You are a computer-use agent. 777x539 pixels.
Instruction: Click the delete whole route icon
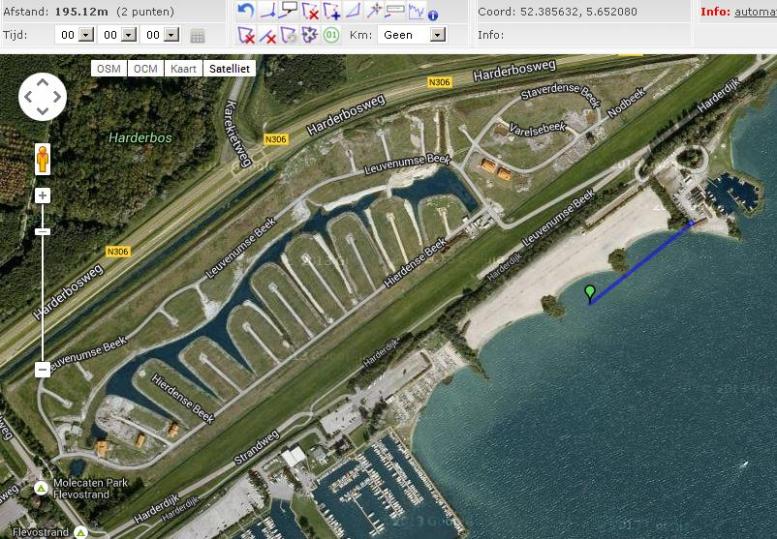pyautogui.click(x=246, y=35)
